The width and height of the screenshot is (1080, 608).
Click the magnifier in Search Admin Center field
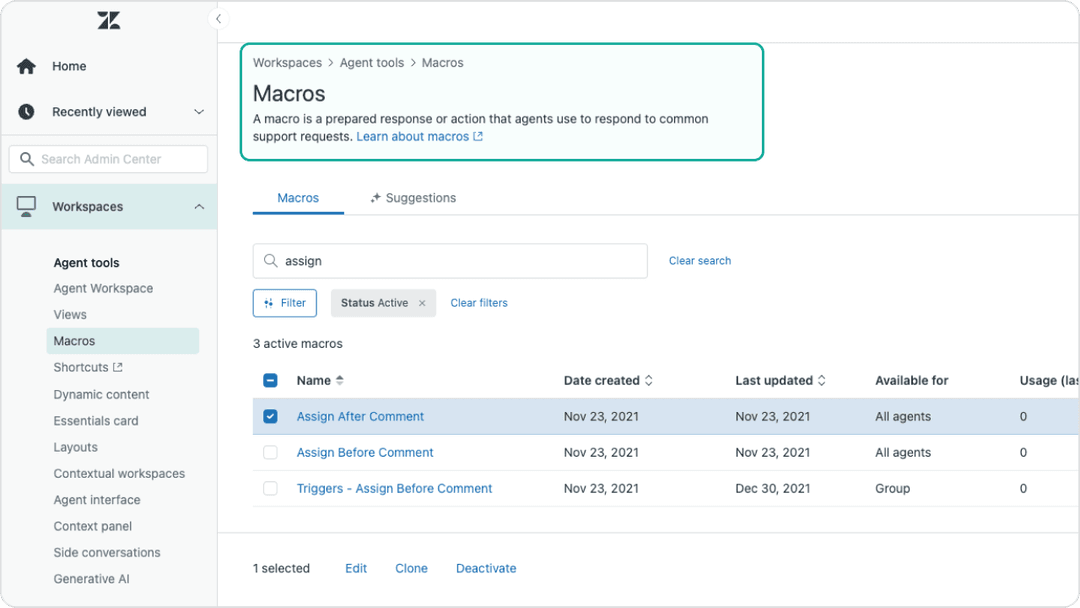pyautogui.click(x=29, y=159)
